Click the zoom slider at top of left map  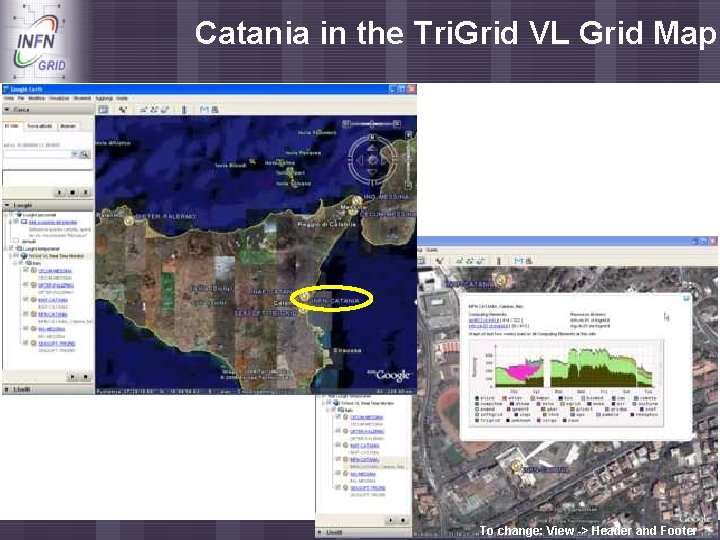pos(372,124)
